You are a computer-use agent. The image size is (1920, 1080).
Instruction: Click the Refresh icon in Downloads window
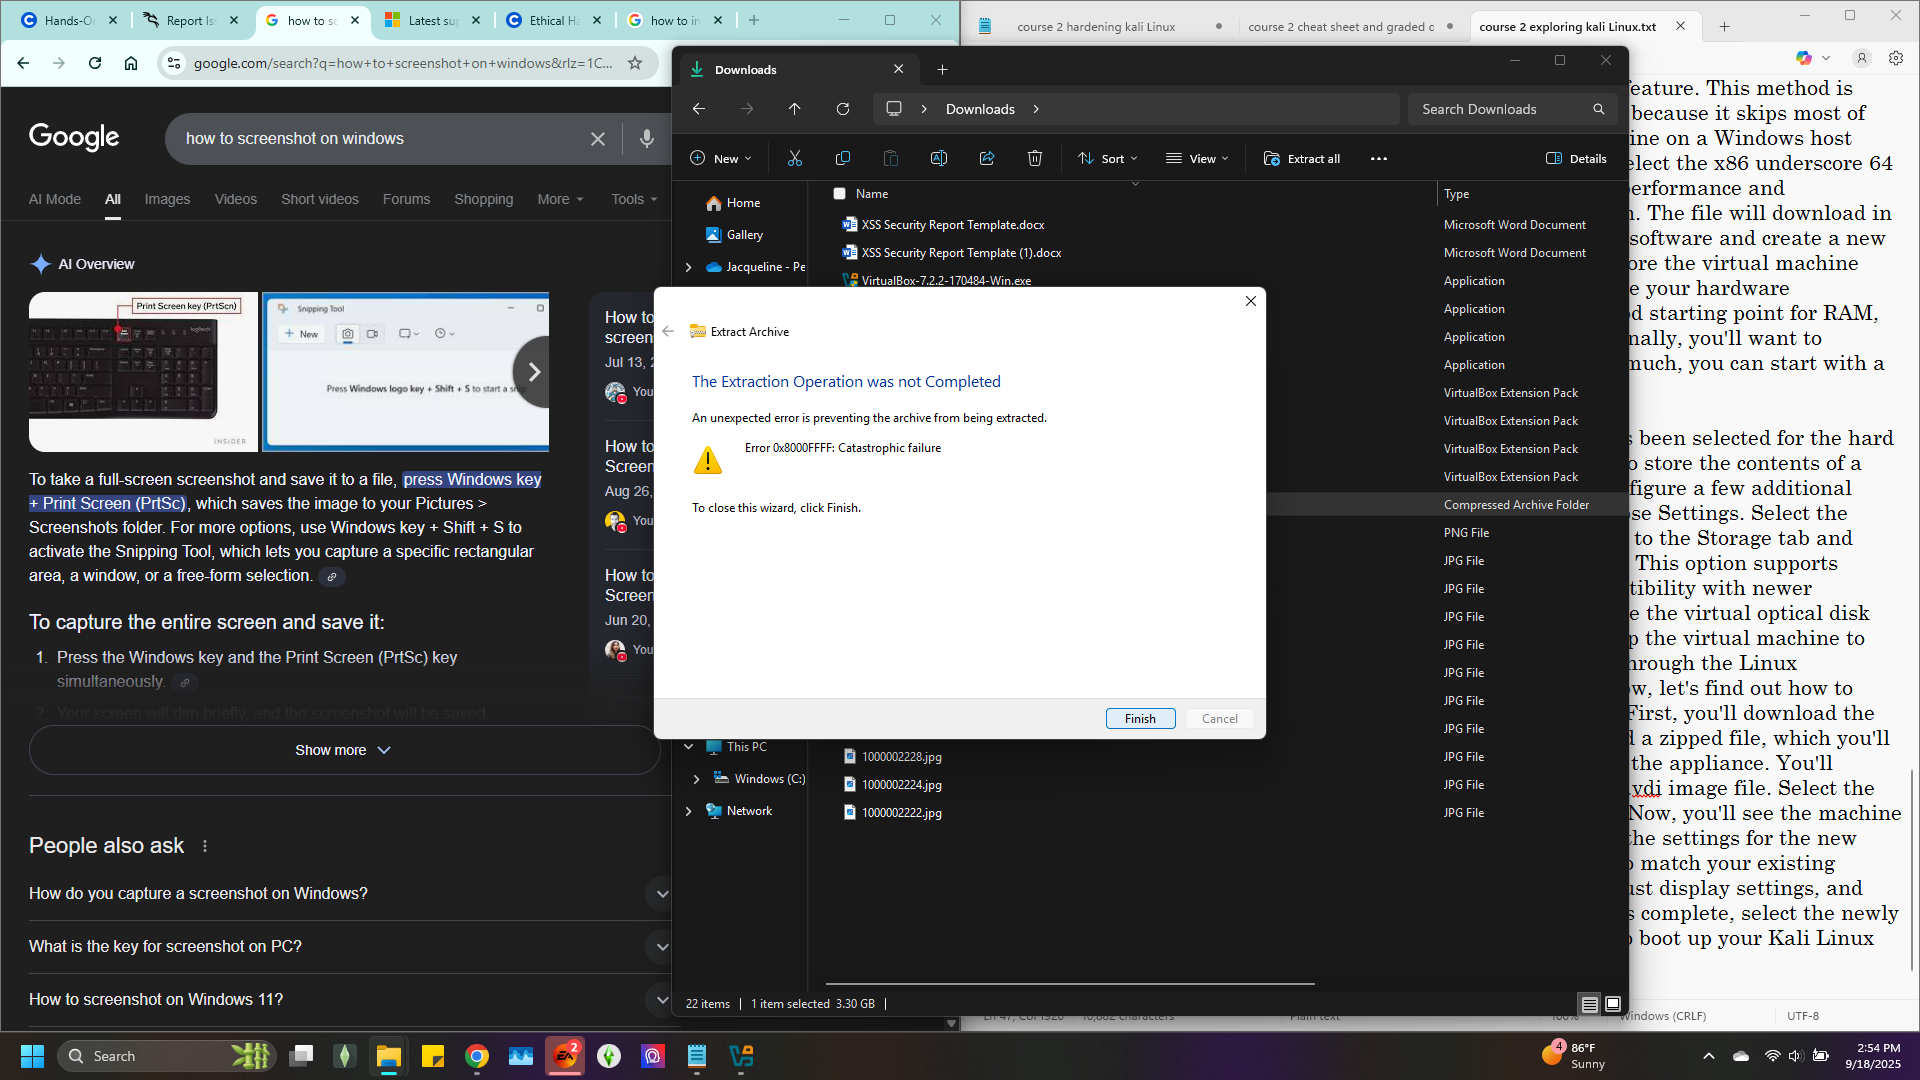(843, 109)
